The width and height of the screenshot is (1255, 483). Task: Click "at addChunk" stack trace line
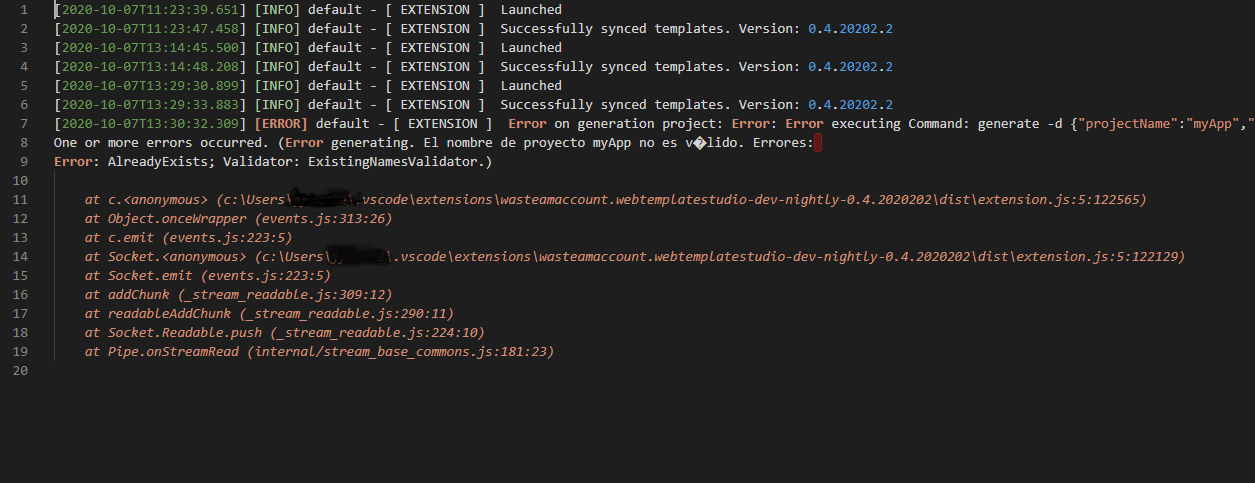(238, 295)
